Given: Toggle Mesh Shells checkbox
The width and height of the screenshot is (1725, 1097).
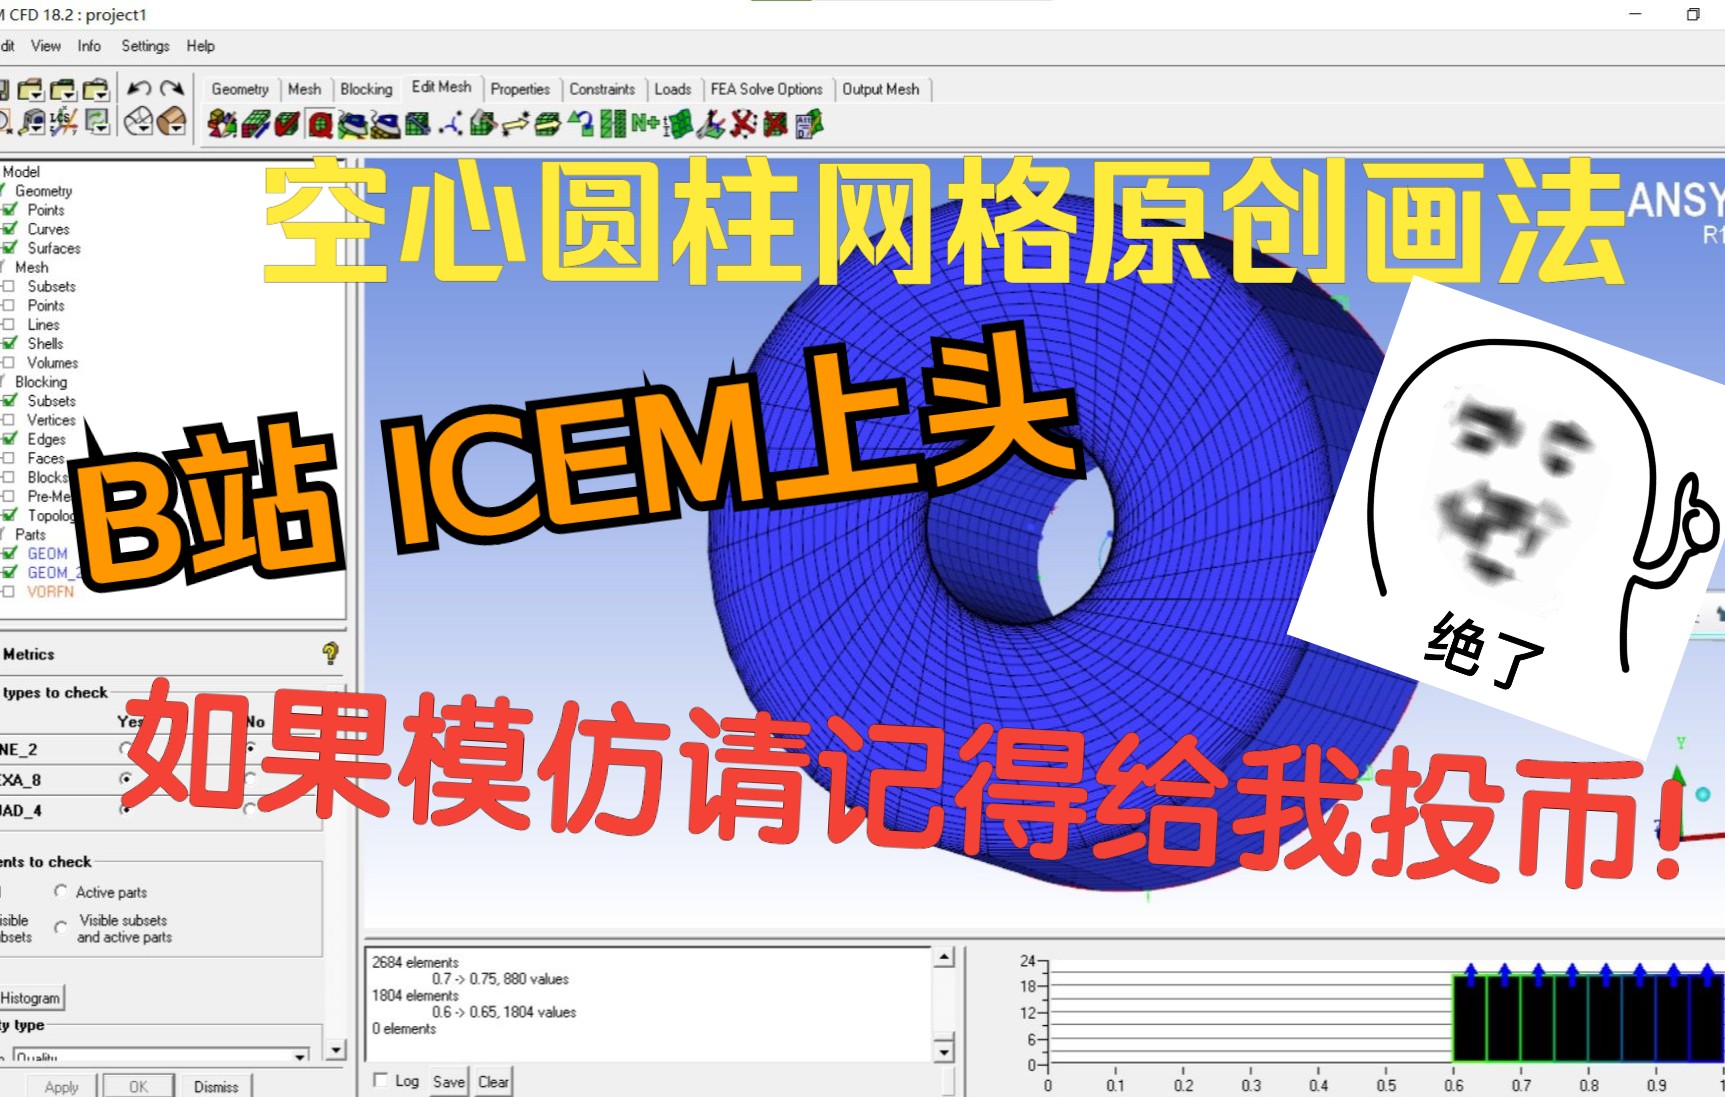Looking at the screenshot, I should 9,343.
